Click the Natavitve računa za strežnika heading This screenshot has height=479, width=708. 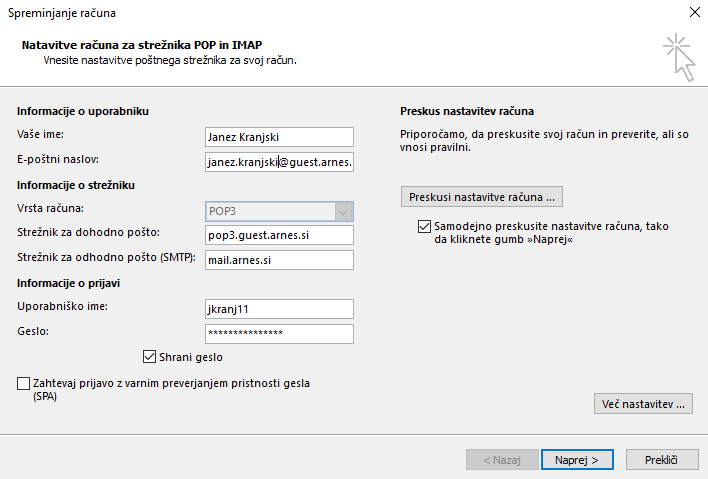142,45
